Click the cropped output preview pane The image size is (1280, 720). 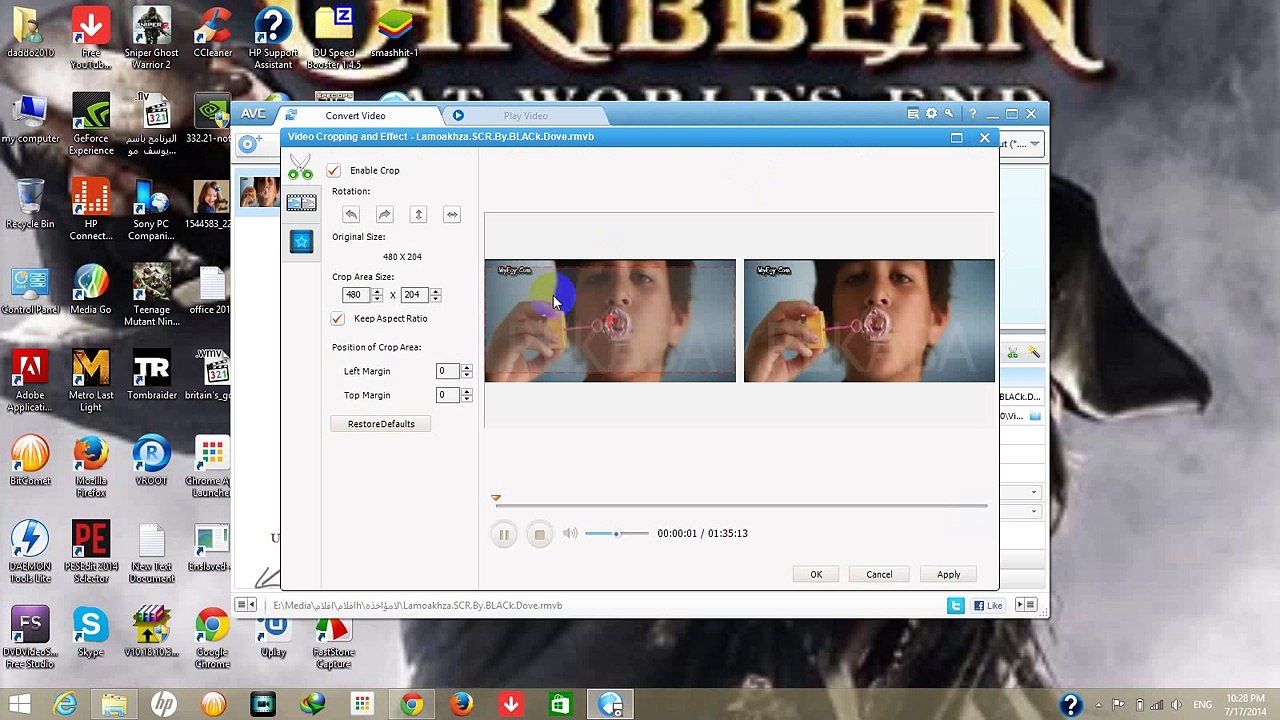pyautogui.click(x=869, y=321)
